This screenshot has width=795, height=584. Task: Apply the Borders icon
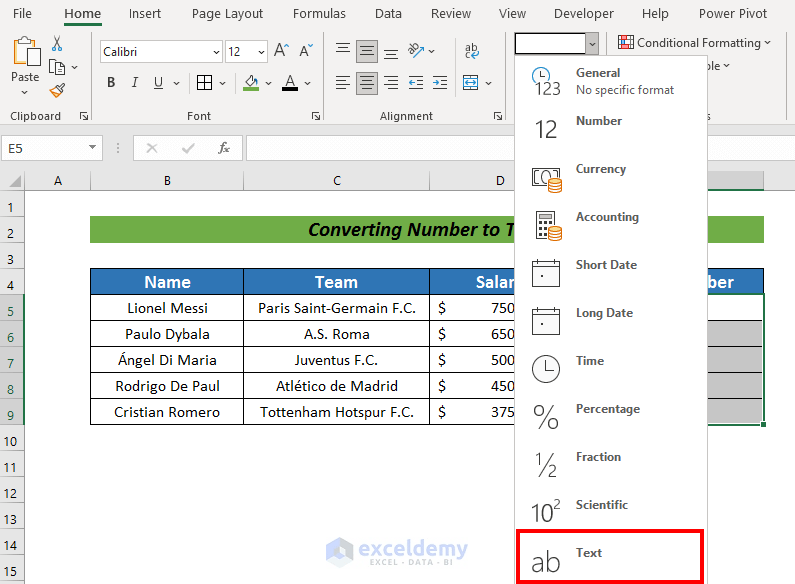[x=204, y=82]
